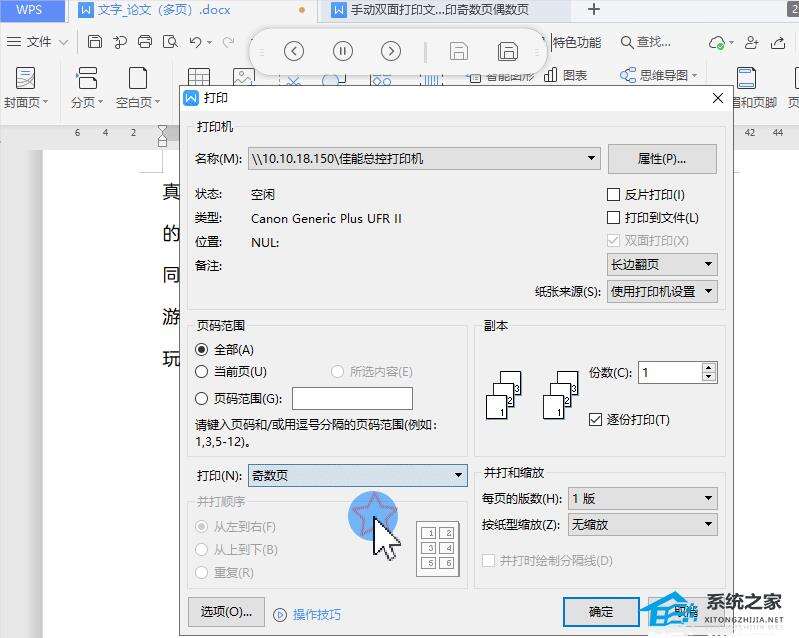
Task: Enable 反片打印 checkbox
Action: 614,194
